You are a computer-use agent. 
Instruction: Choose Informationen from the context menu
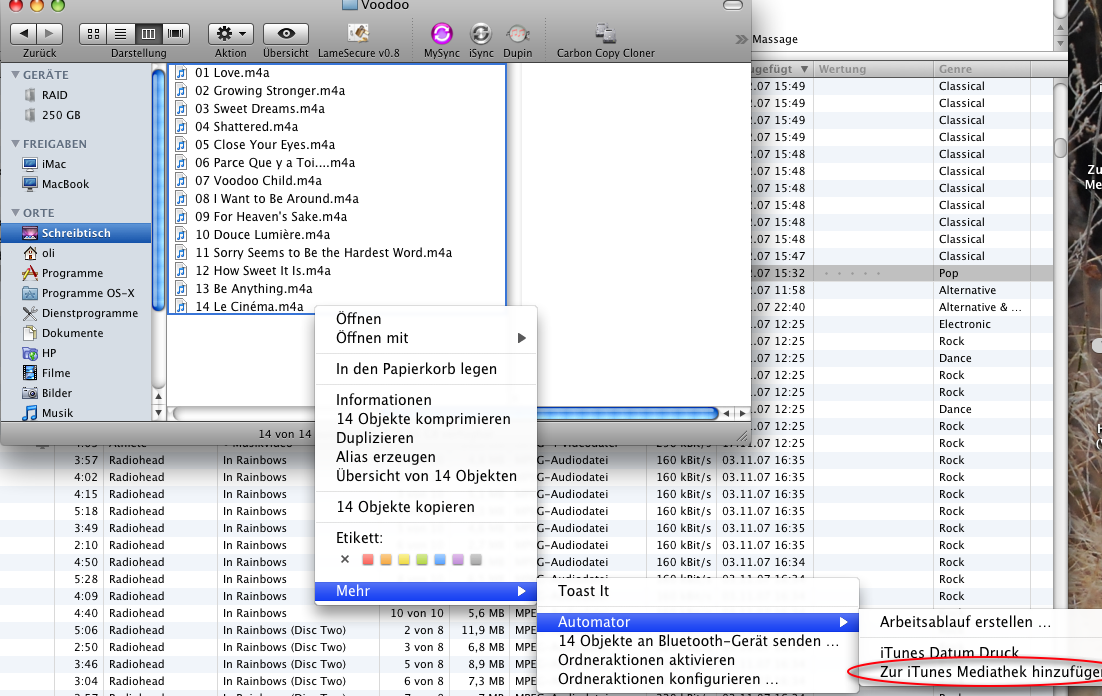click(426, 400)
